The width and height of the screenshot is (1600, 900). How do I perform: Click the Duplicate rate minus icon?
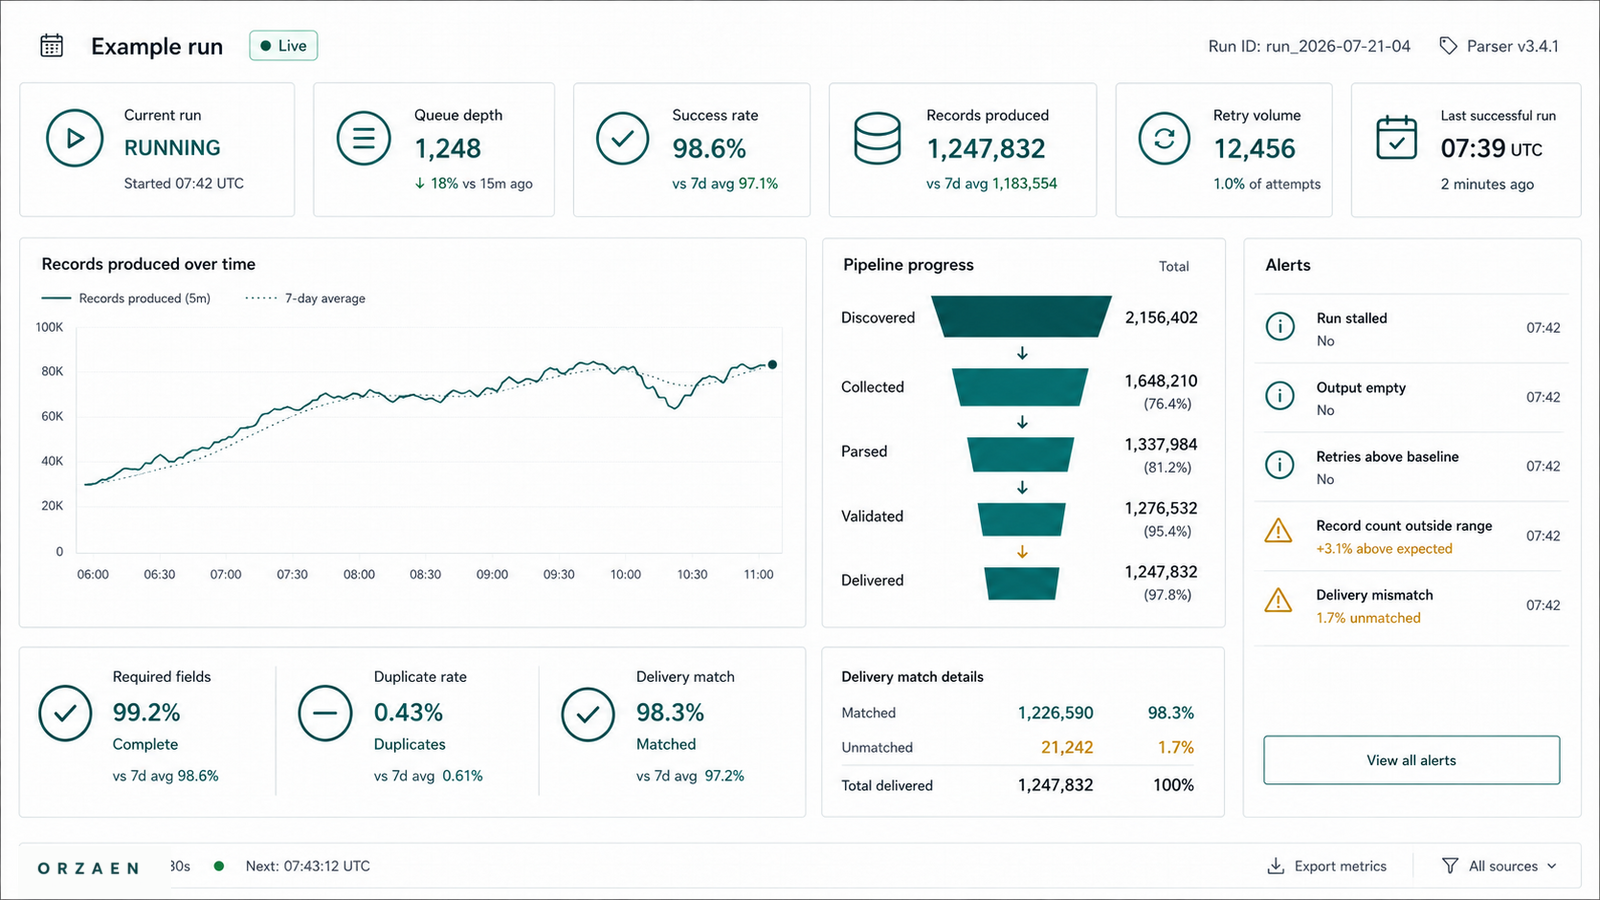coord(325,714)
